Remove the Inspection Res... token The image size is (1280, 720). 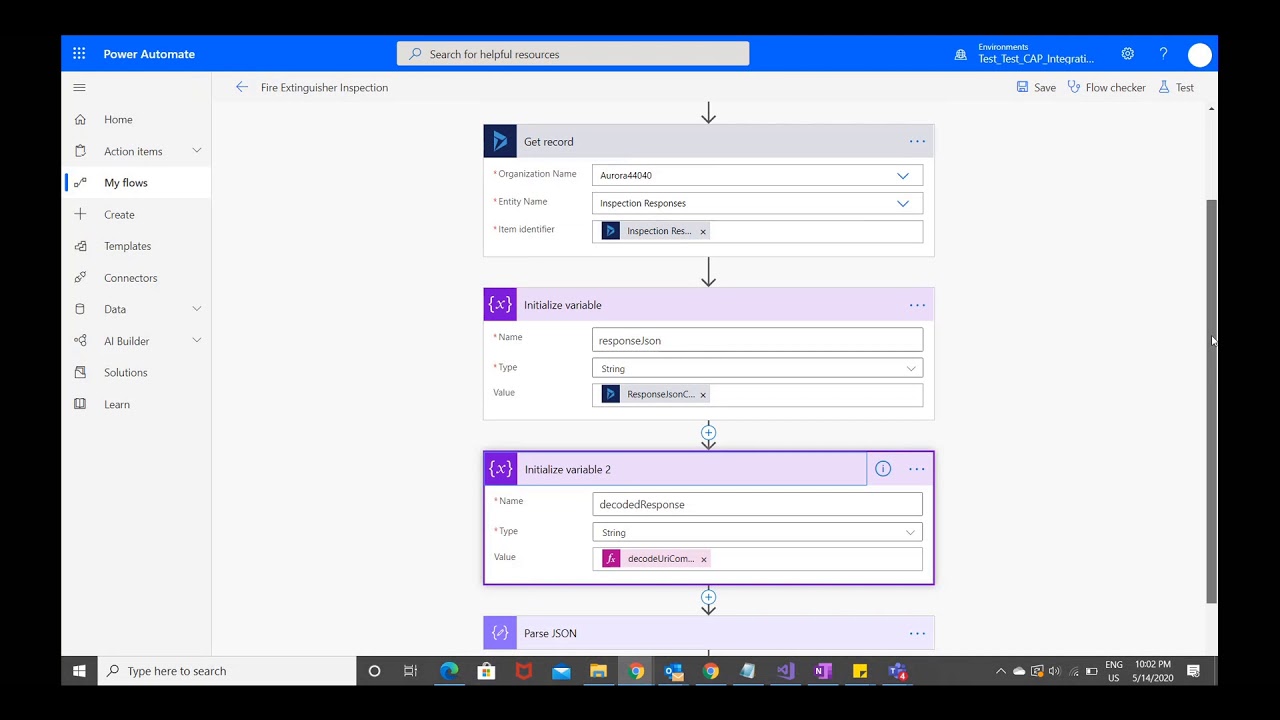click(703, 231)
